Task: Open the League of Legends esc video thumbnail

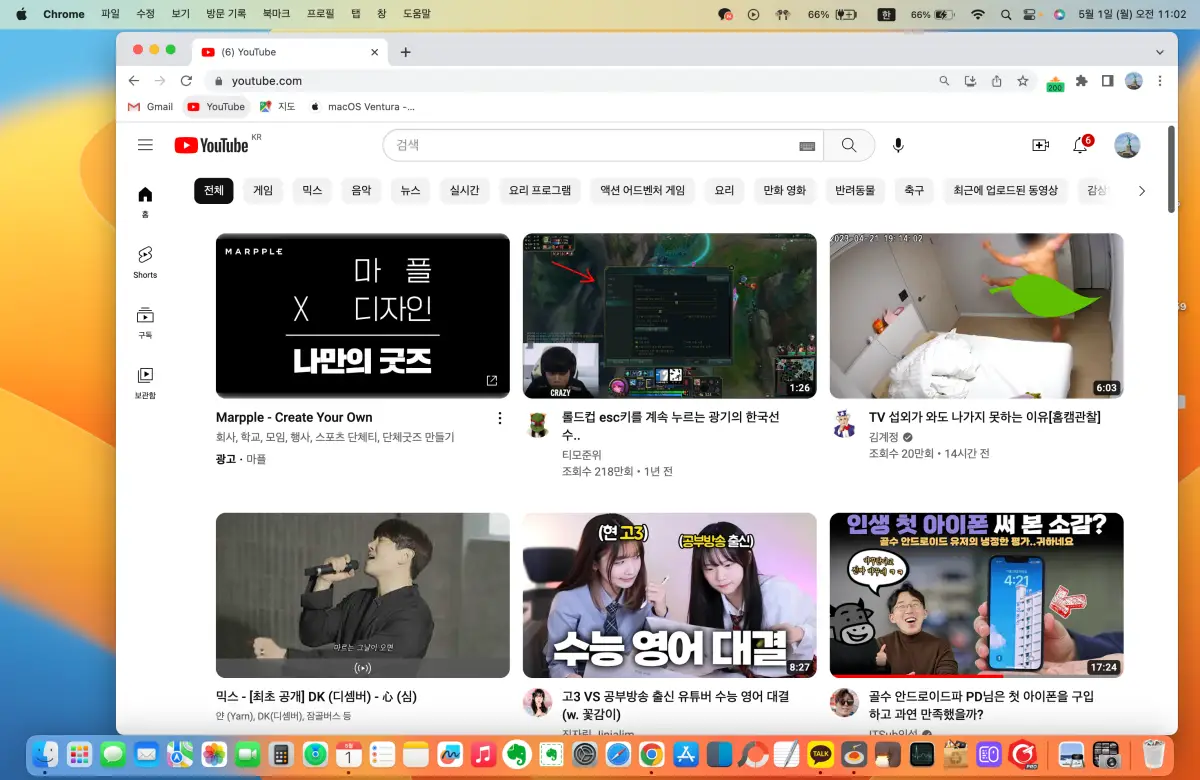Action: click(670, 316)
